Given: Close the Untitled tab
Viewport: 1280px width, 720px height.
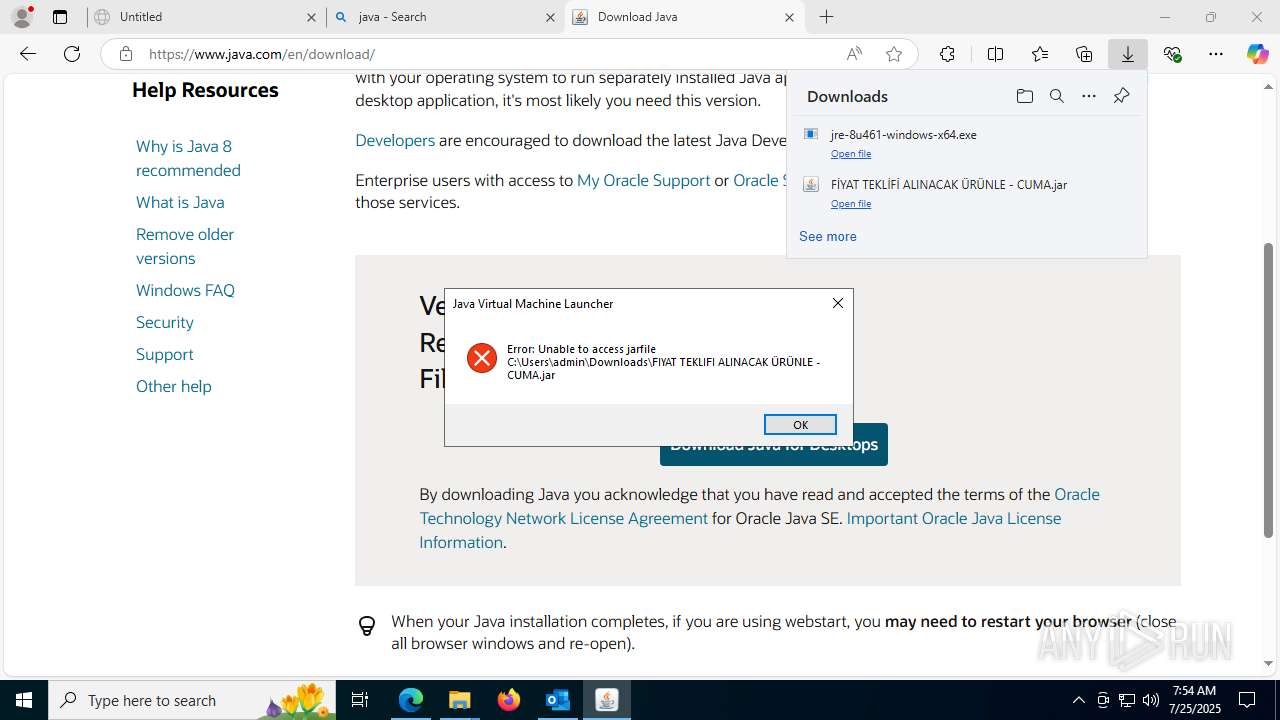Looking at the screenshot, I should click(311, 17).
